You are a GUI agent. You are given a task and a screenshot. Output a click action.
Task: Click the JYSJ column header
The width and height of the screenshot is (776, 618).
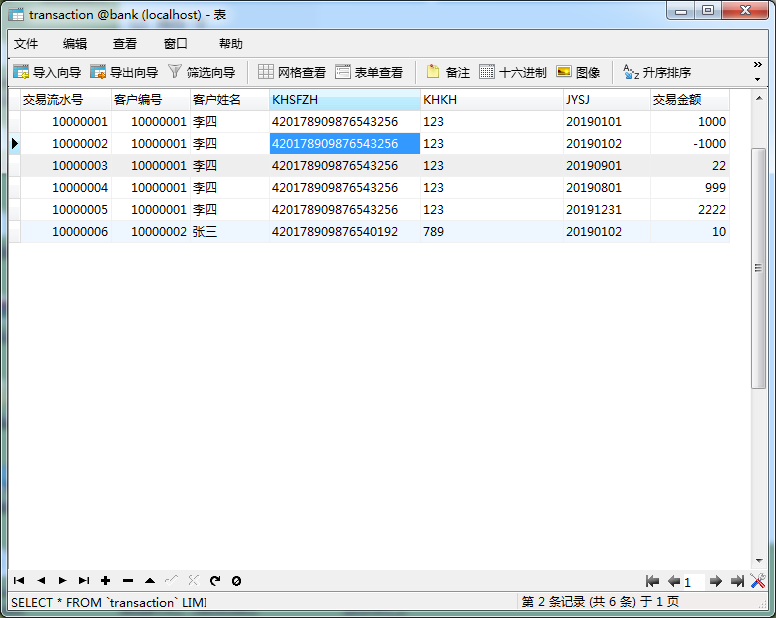607,99
